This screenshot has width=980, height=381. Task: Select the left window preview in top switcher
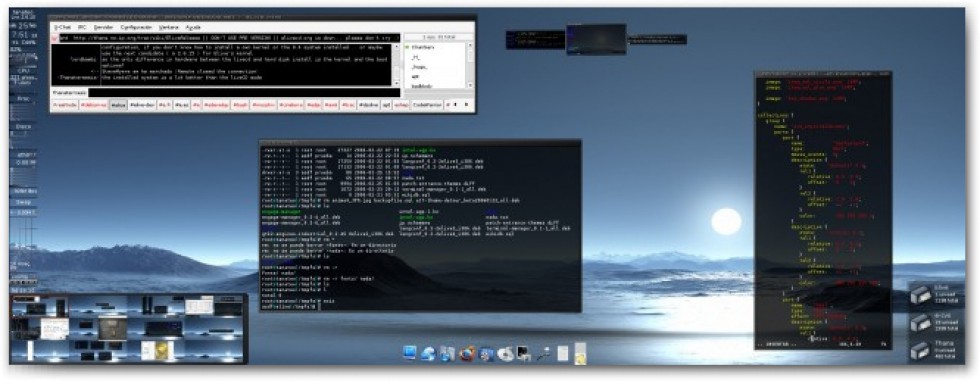point(536,39)
